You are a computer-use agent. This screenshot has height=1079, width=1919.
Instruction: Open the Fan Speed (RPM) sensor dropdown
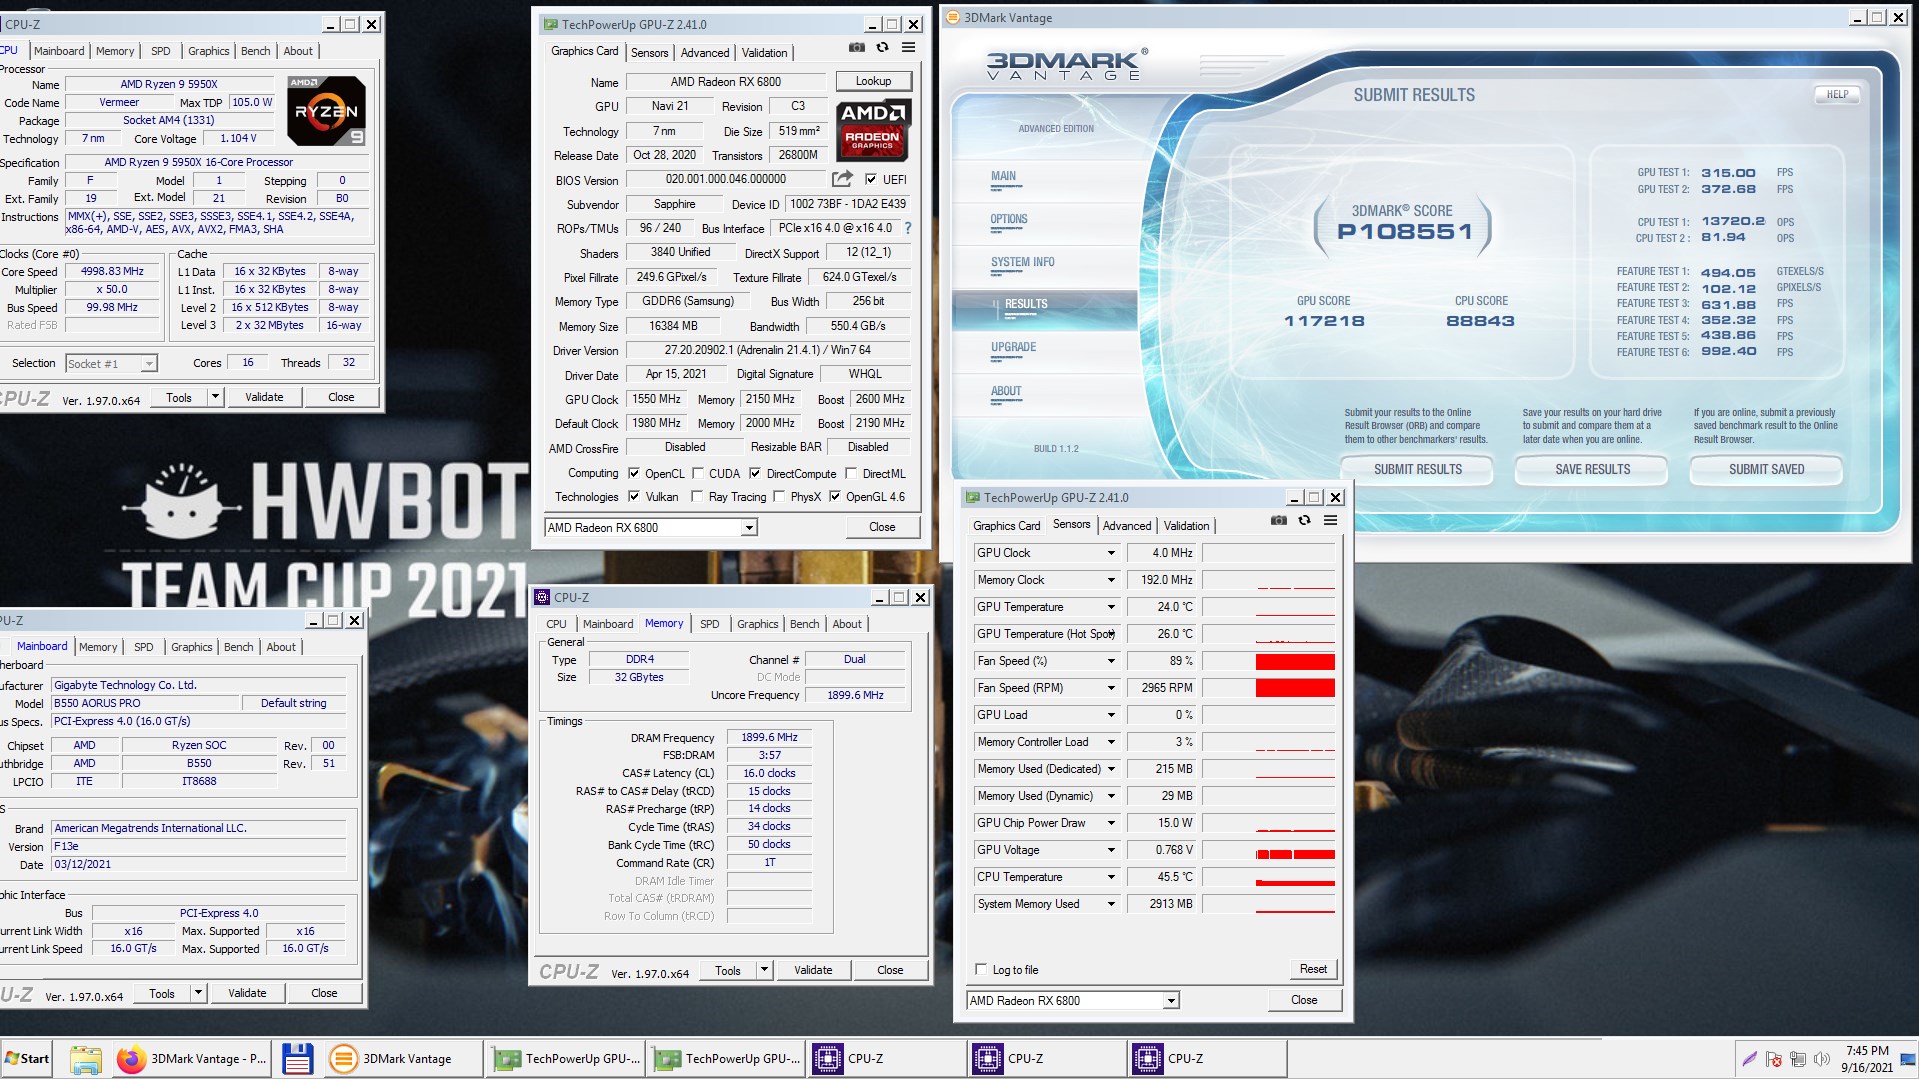[1110, 688]
